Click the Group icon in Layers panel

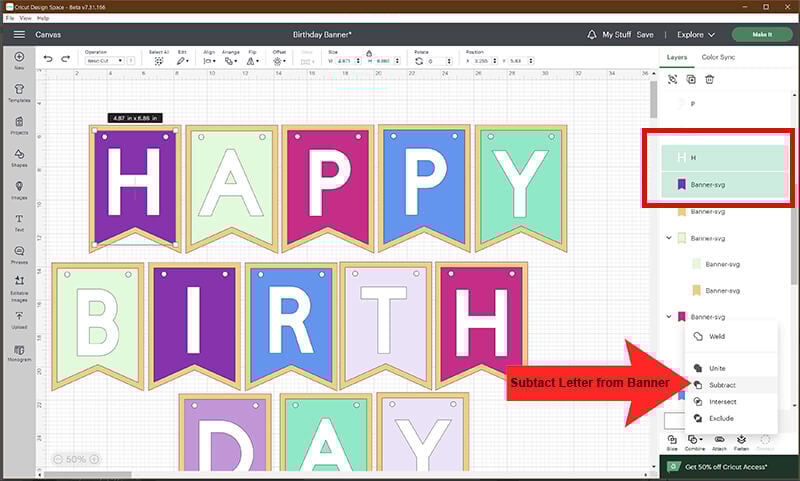[672, 79]
